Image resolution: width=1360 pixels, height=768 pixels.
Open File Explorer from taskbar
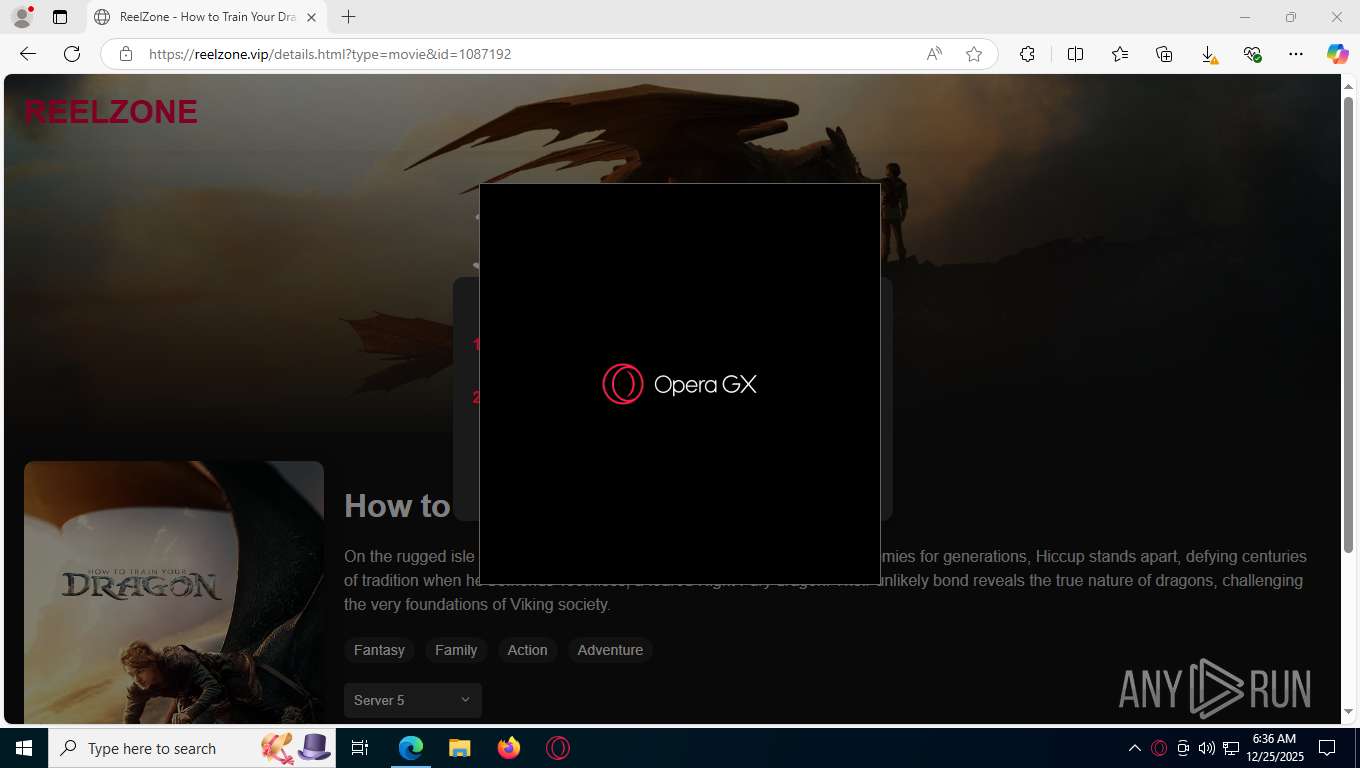click(x=459, y=748)
